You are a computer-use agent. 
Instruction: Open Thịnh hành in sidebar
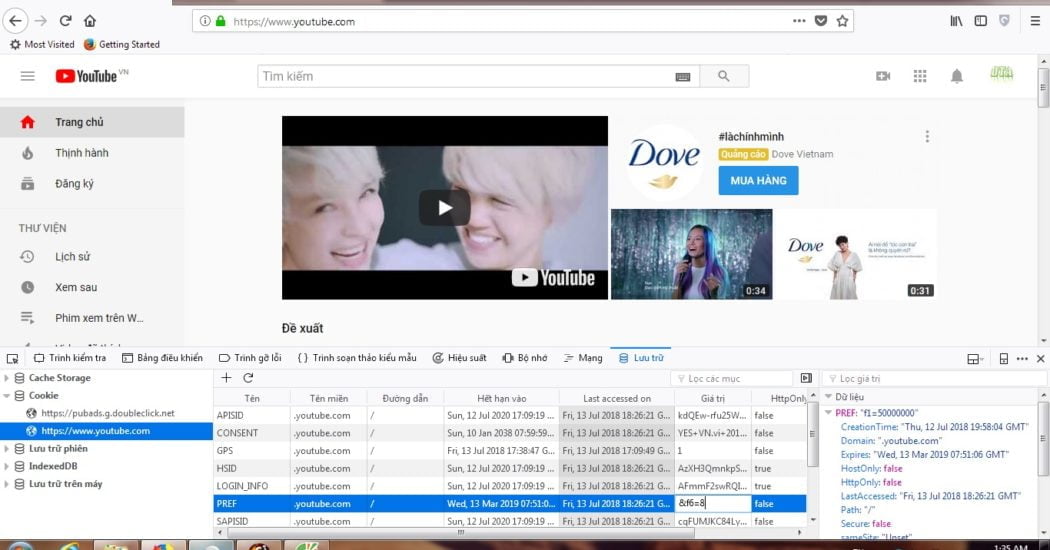pyautogui.click(x=92, y=153)
